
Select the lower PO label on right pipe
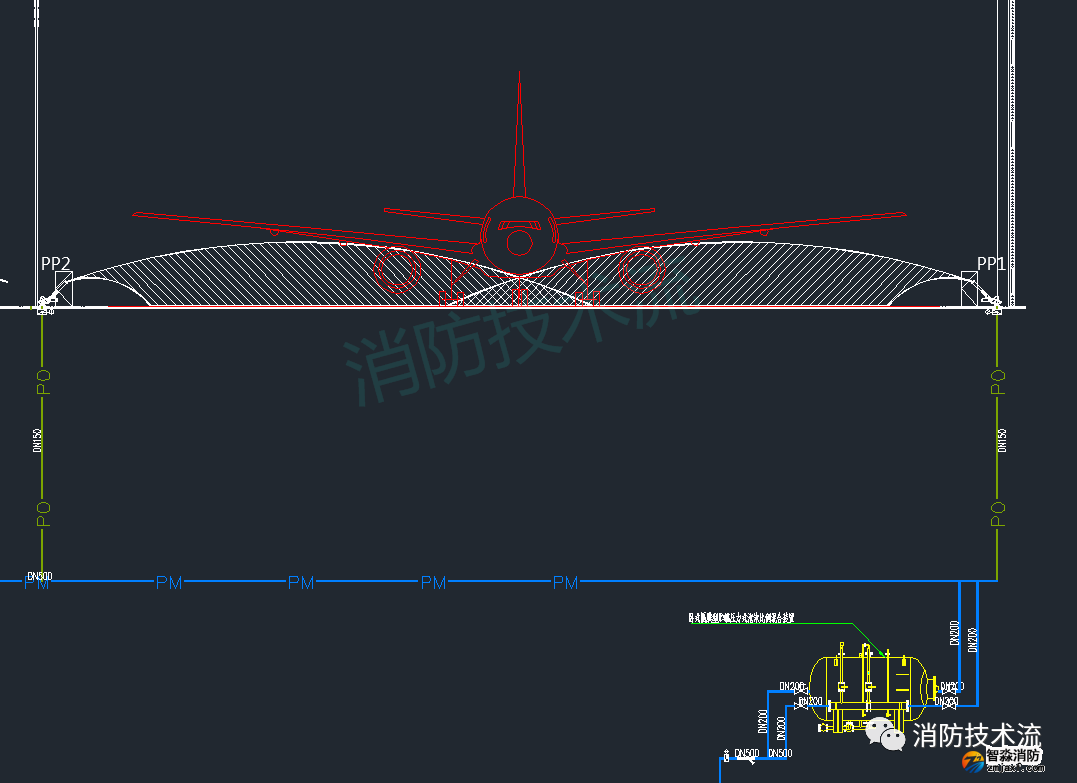[x=997, y=513]
